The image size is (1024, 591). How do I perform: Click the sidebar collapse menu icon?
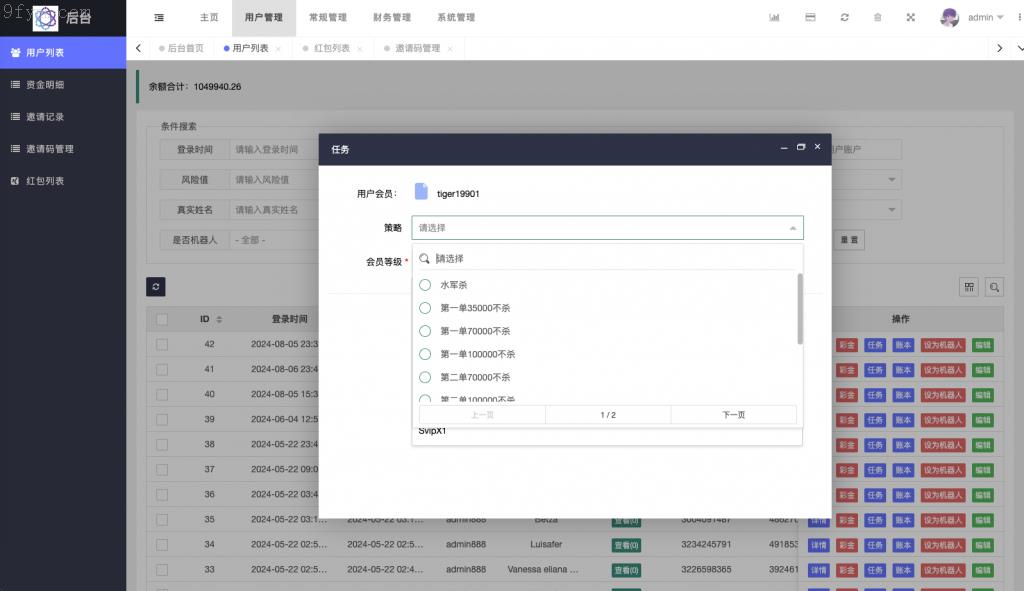coord(160,18)
